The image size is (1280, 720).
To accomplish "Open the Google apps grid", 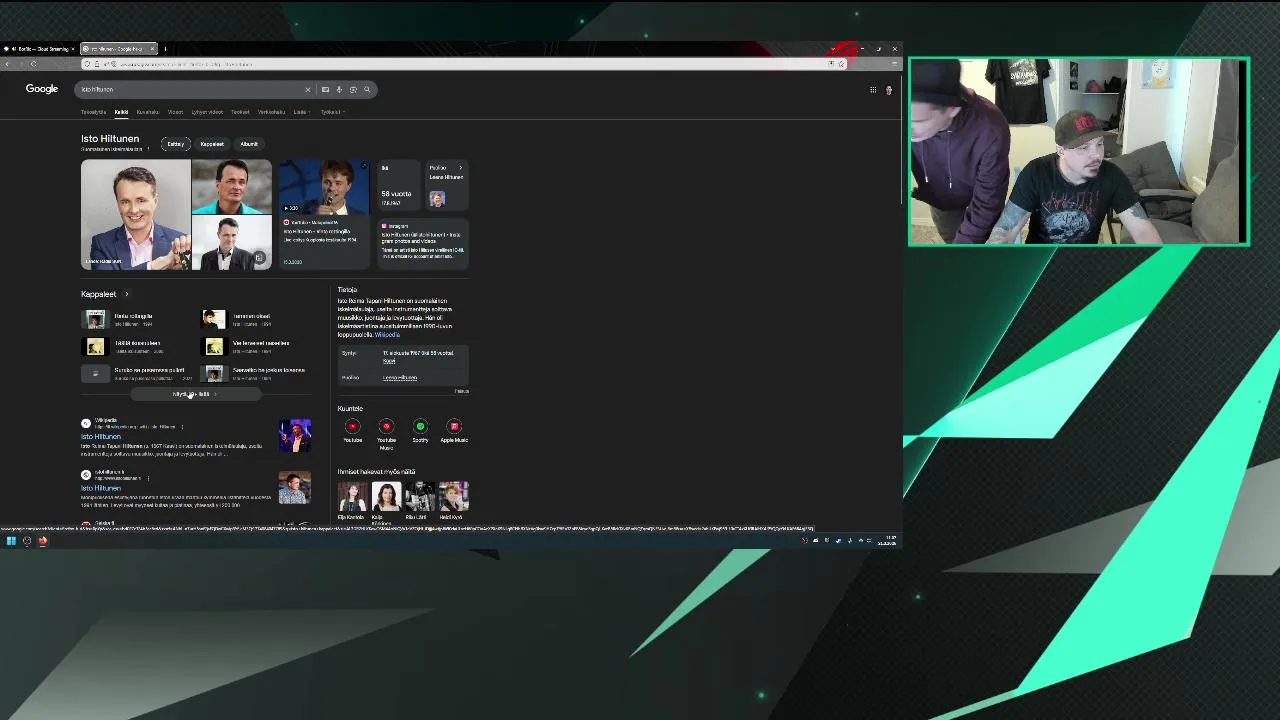I will tap(873, 90).
